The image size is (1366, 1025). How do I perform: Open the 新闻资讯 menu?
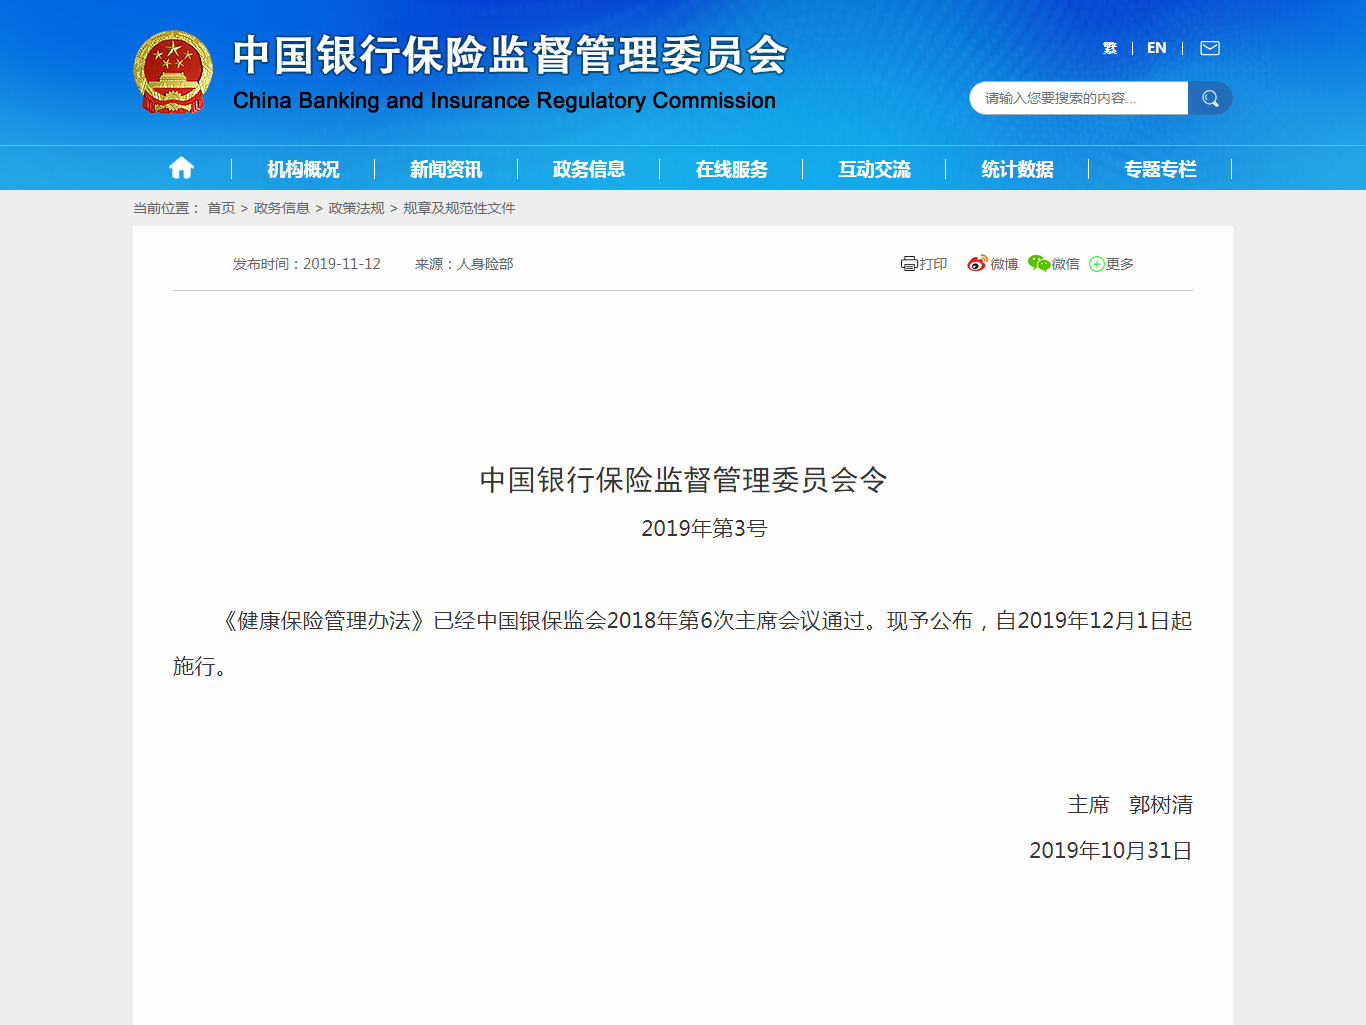(x=446, y=169)
